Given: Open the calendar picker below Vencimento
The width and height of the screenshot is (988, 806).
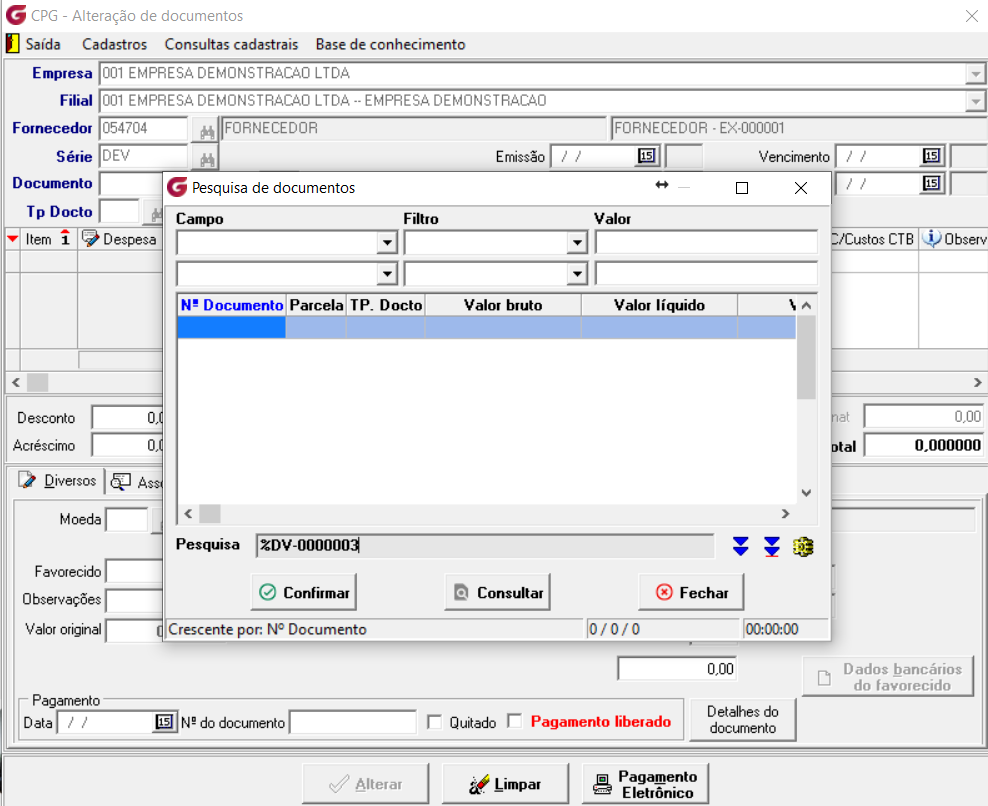Looking at the screenshot, I should click(x=931, y=183).
